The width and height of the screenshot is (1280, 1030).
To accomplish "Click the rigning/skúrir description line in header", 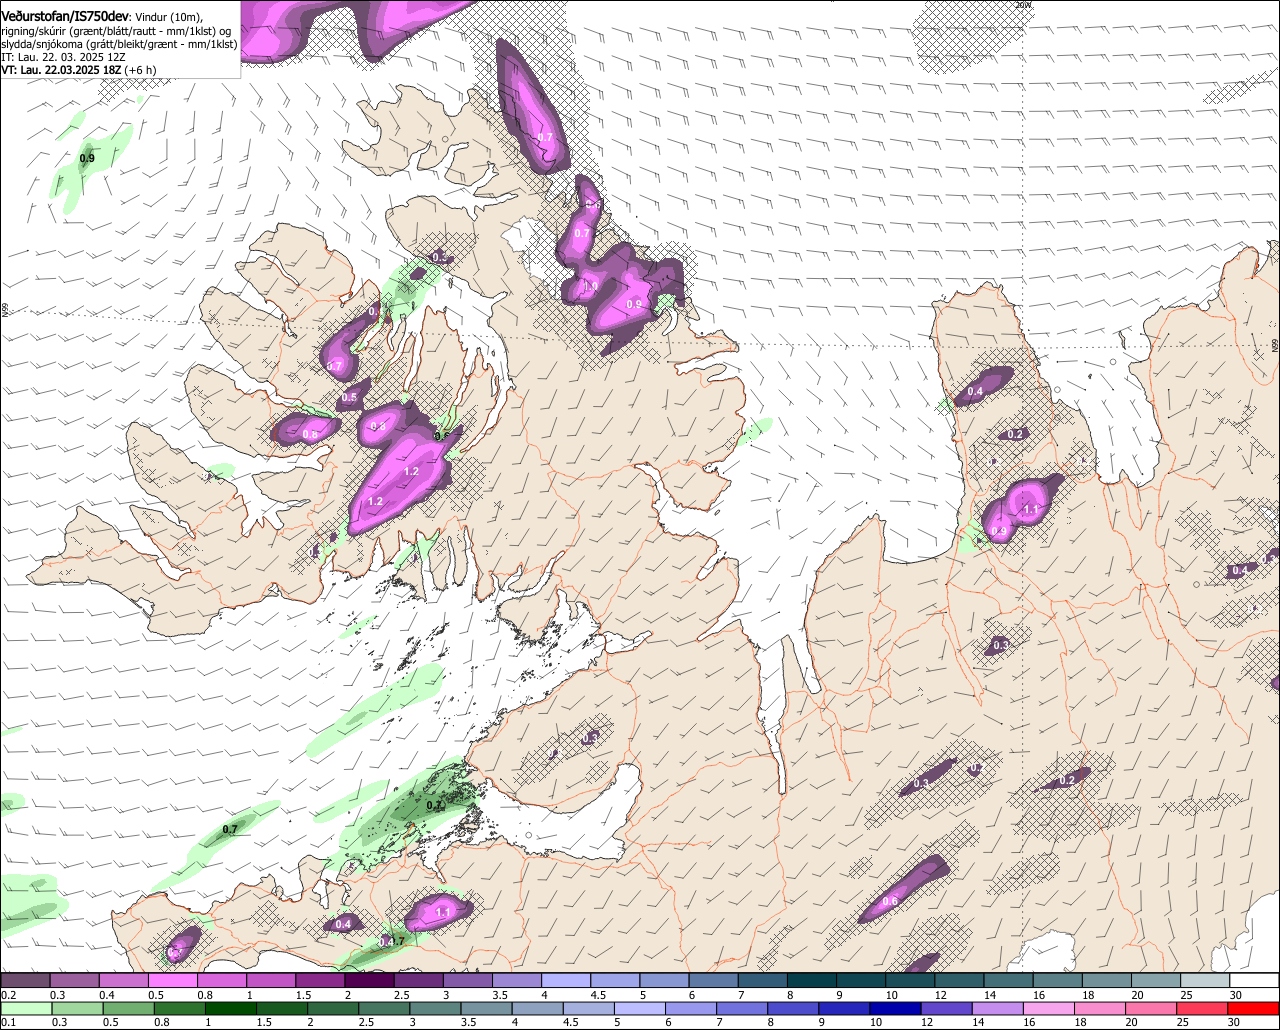I will (116, 31).
